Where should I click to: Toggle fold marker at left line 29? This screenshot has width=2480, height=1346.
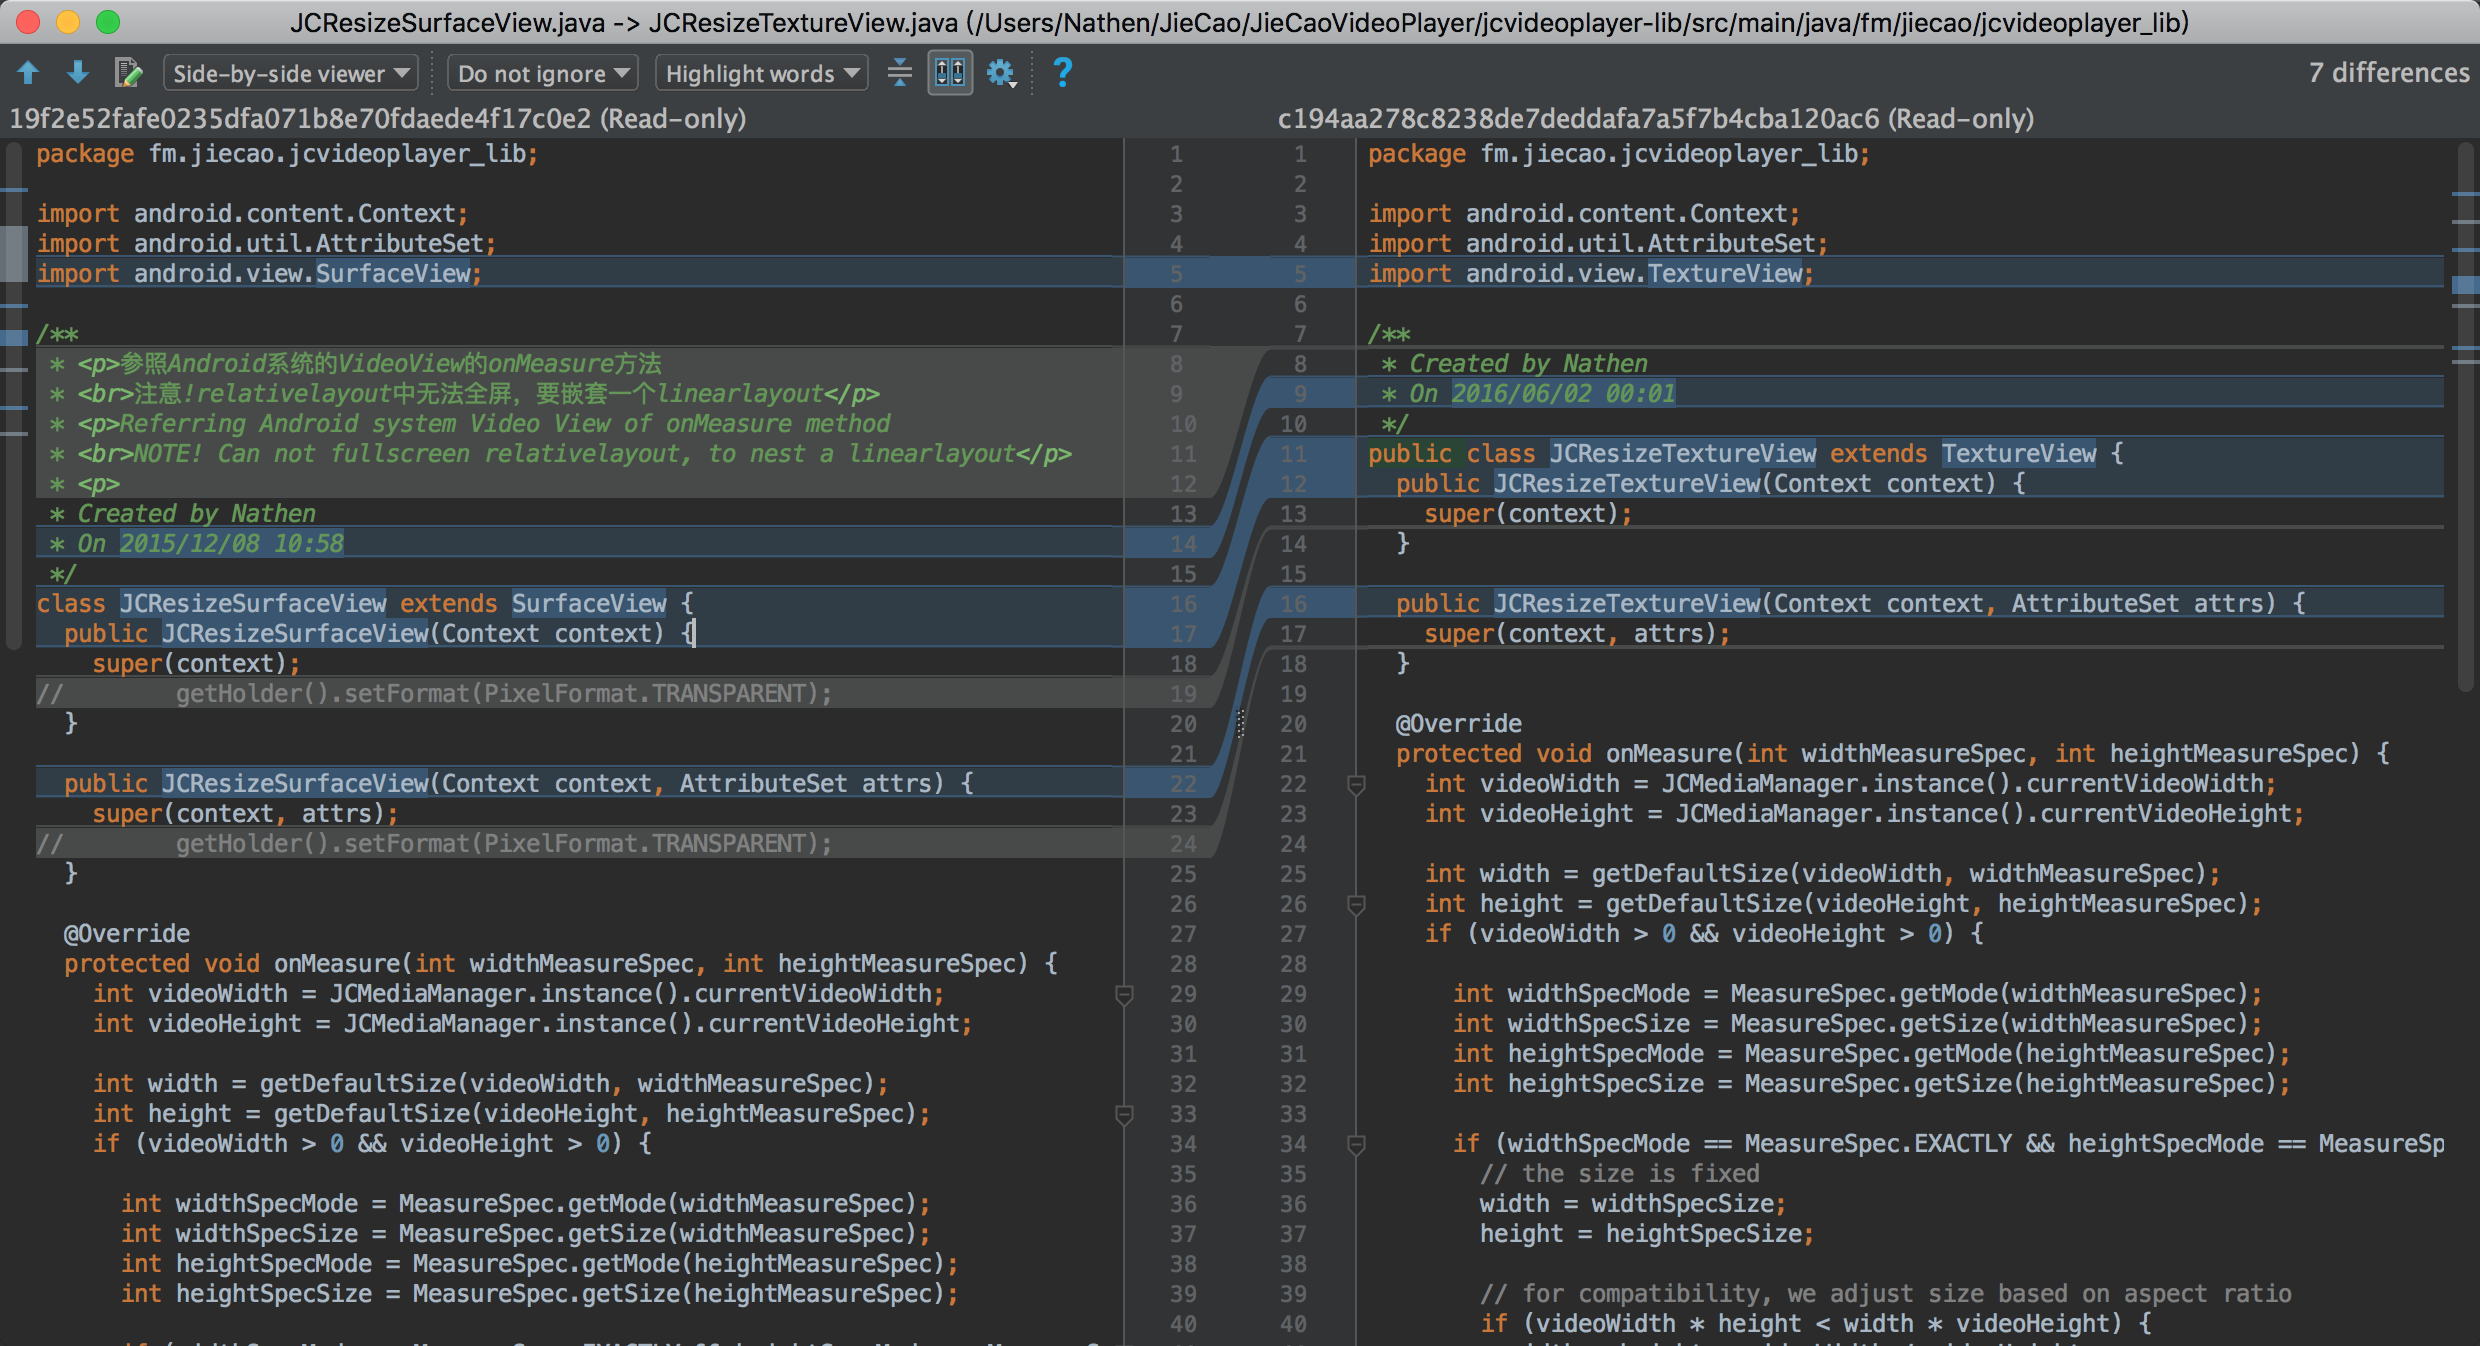[x=1124, y=995]
